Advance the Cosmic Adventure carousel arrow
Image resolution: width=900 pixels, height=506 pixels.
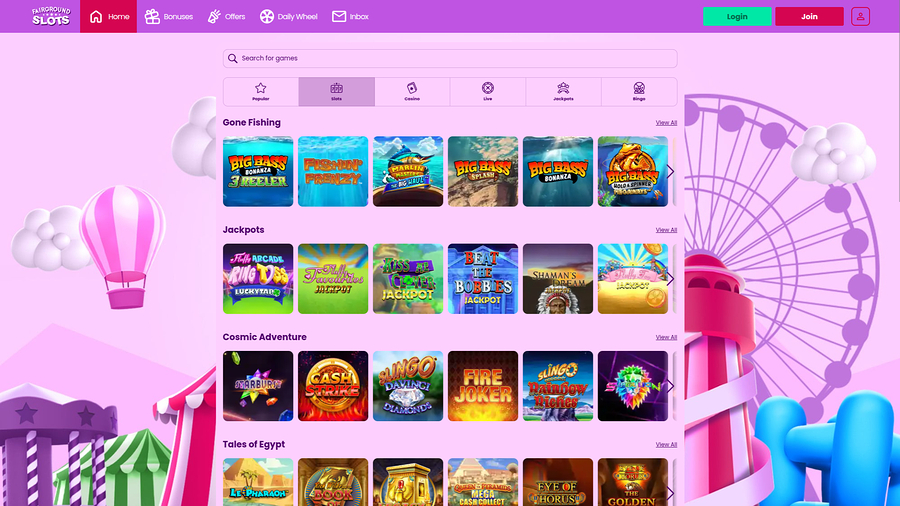point(670,386)
